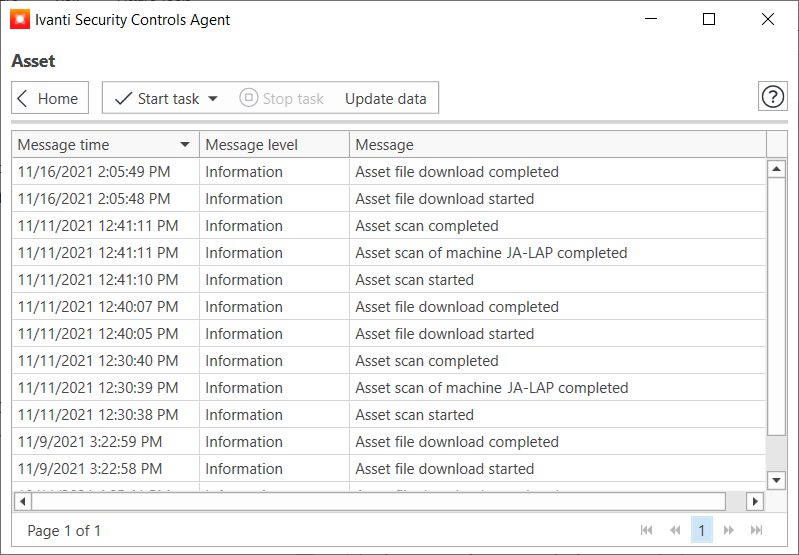Click Information cell in 12:40:05 PM row
799x555 pixels.
point(274,334)
